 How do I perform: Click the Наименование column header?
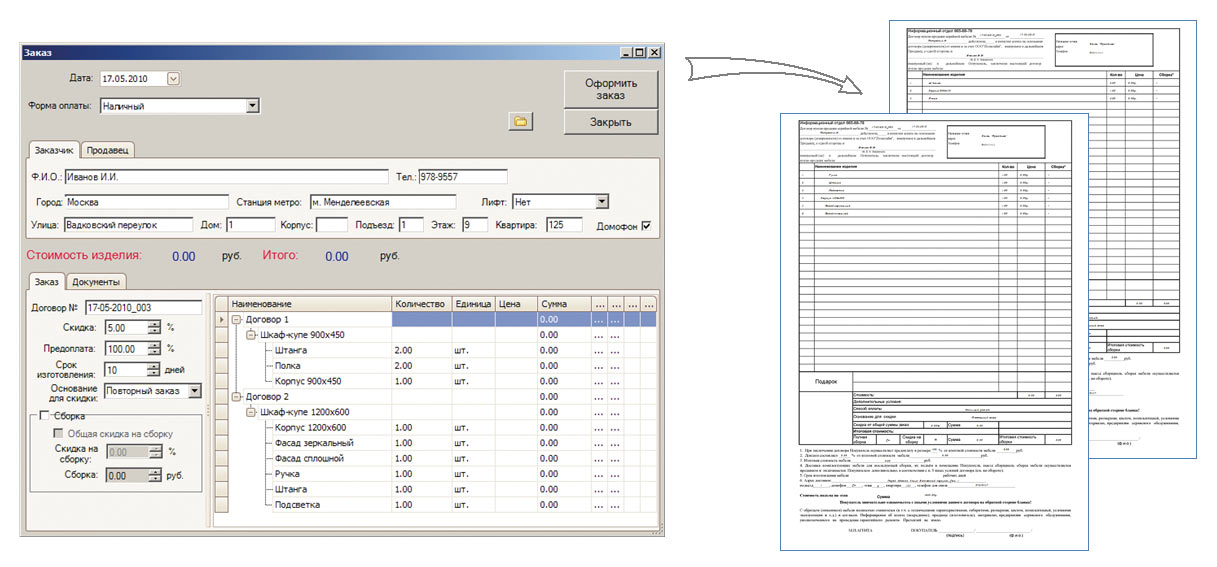309,303
